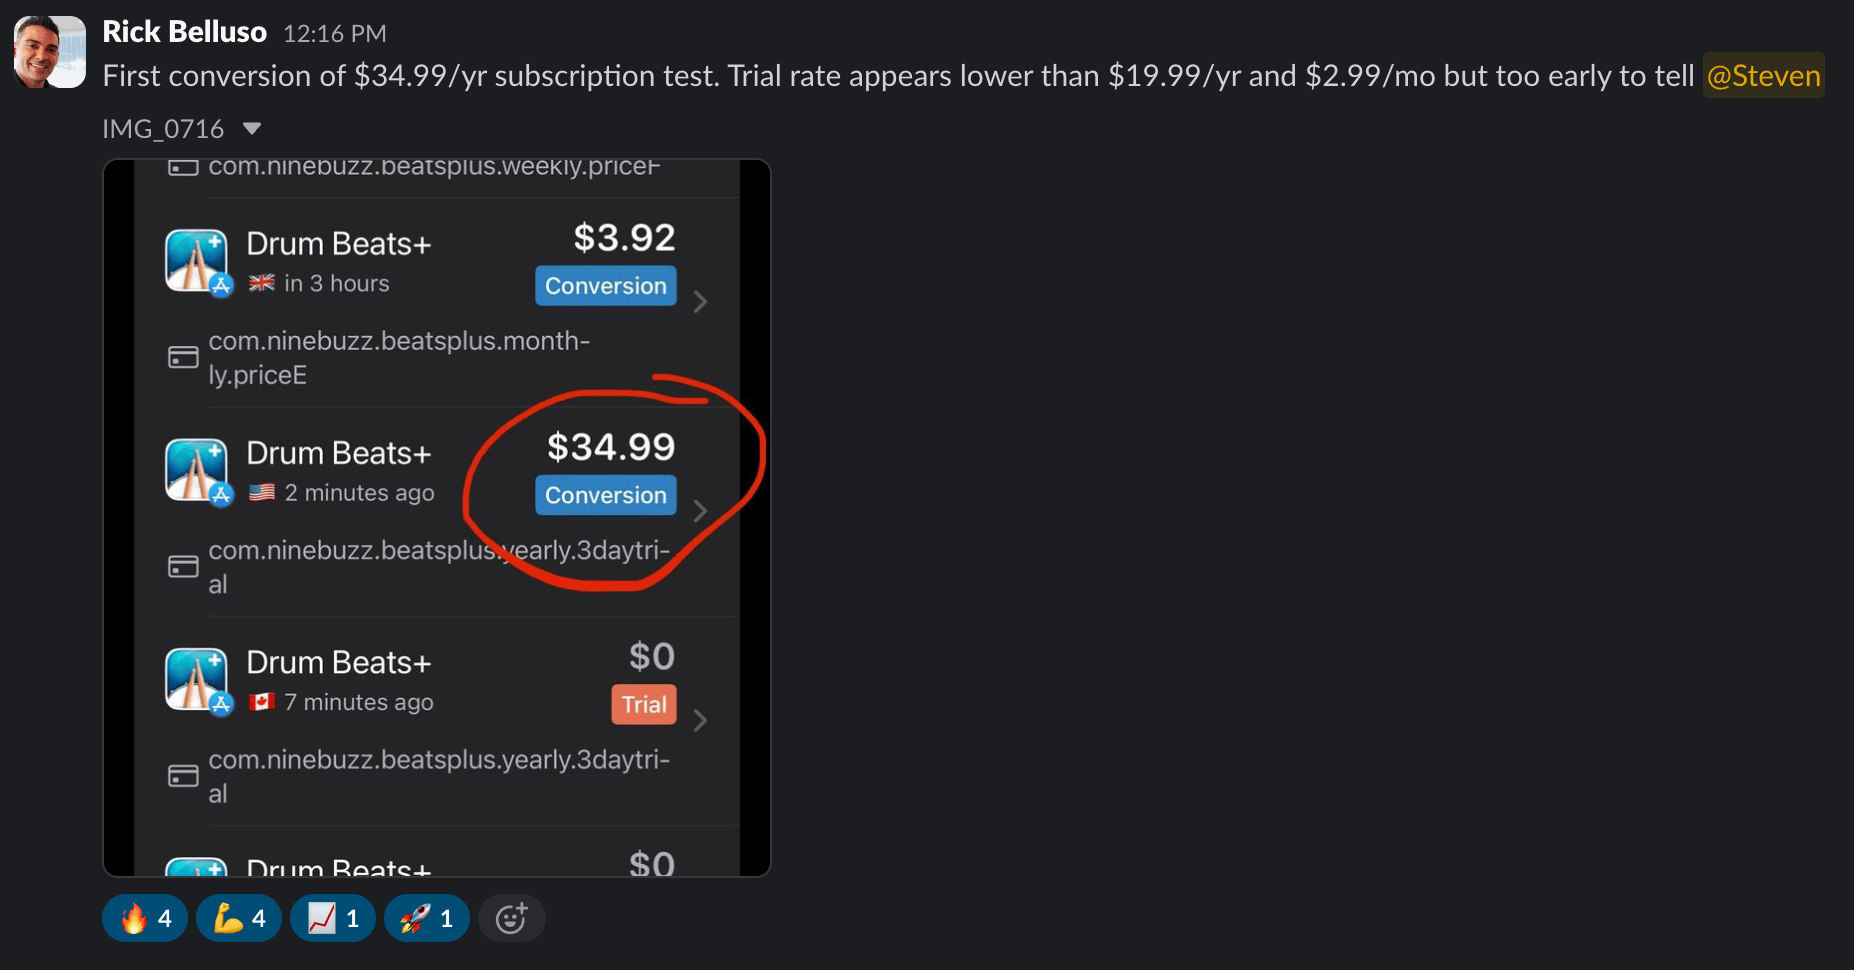Click the orange Trial badge

pos(644,704)
